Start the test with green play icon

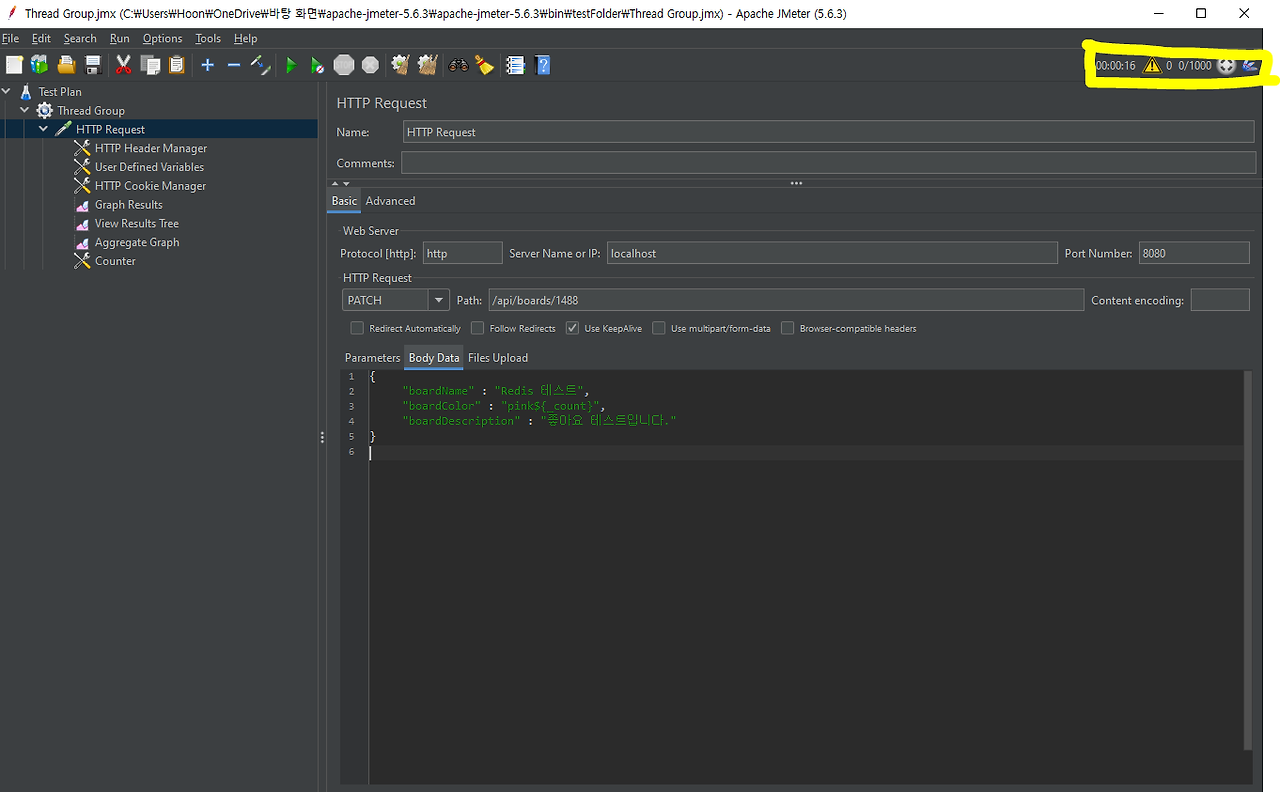[291, 65]
